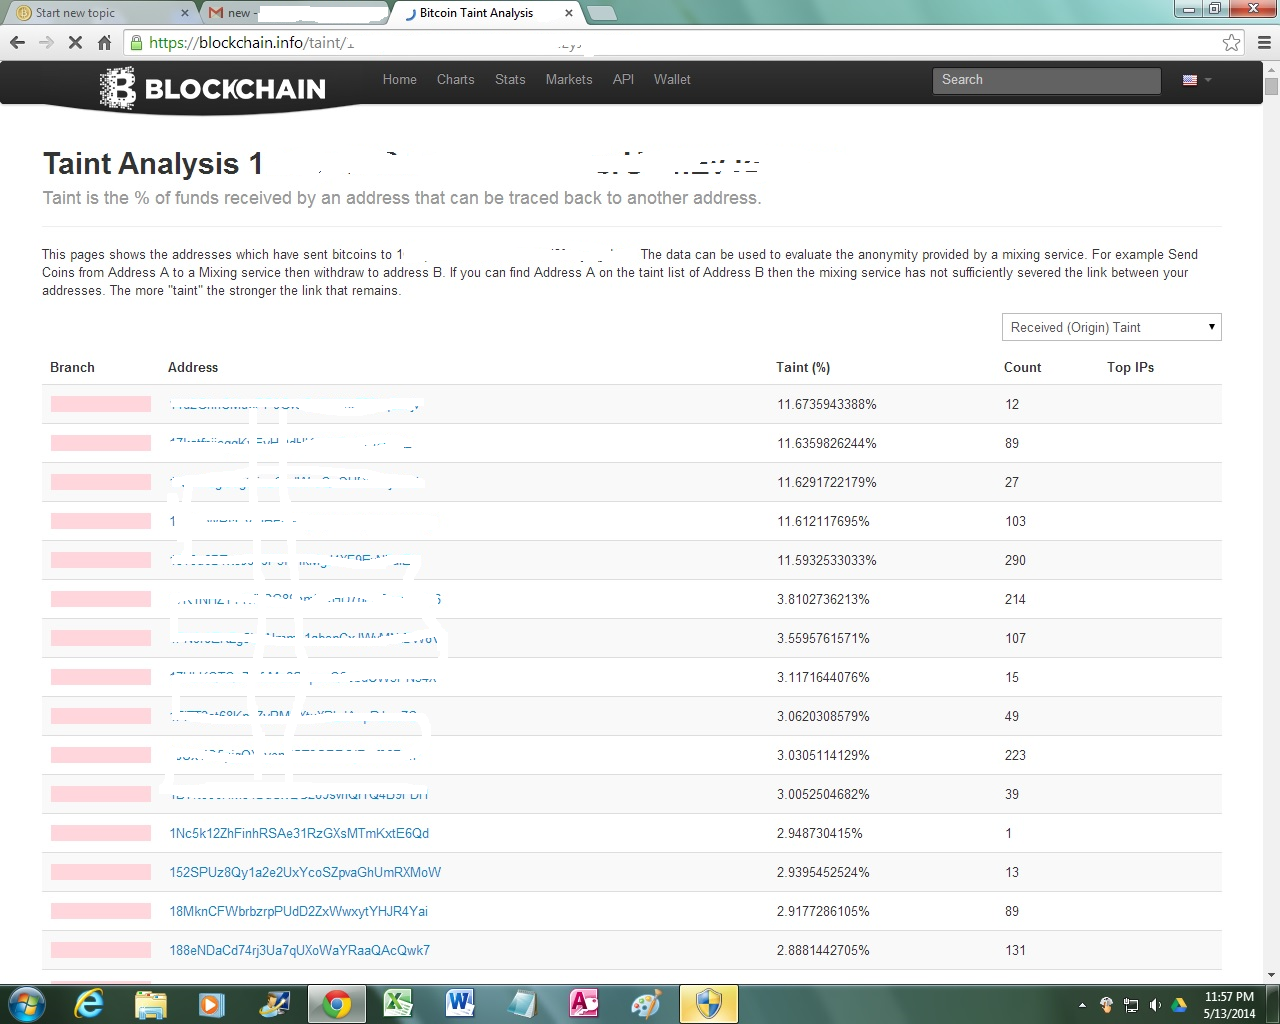Open address 152SPUz8Qy1a2e2UxYcoSZpvaGhUmRXMoW
The width and height of the screenshot is (1280, 1024).
(x=305, y=872)
